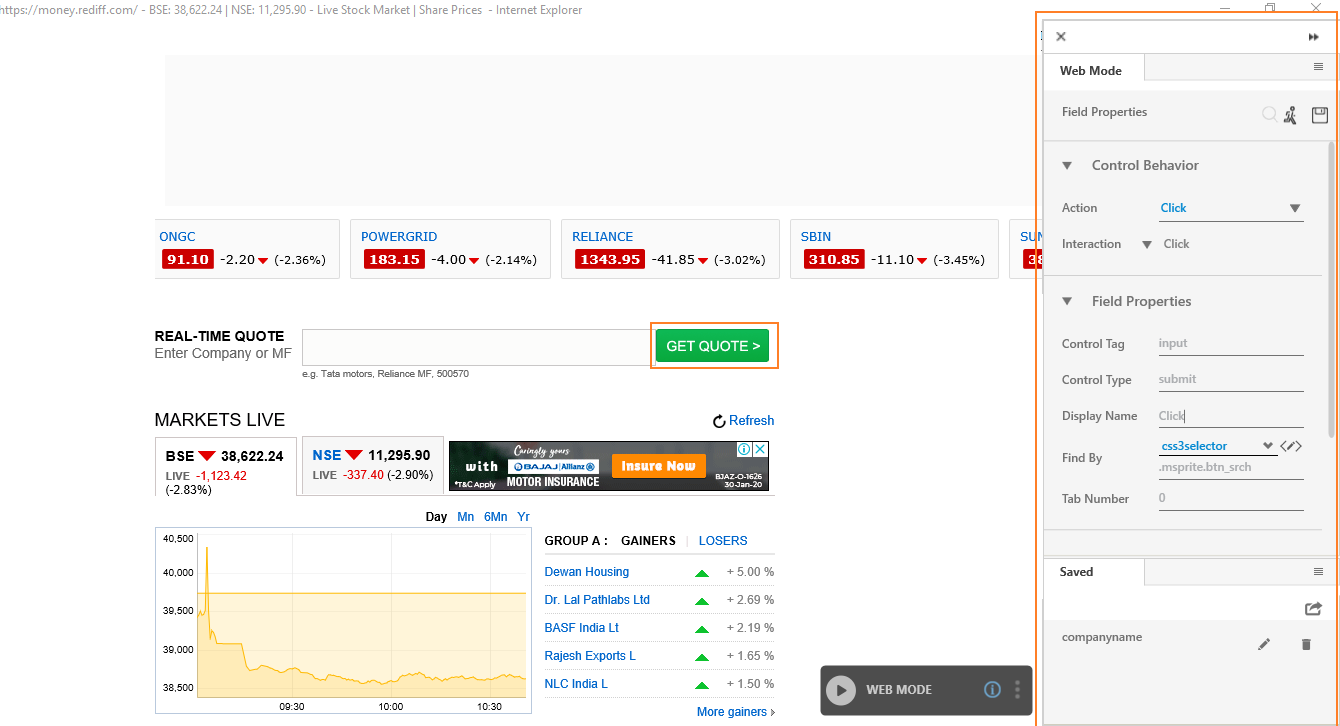Close the Web Mode panel with the X icon
The height and width of the screenshot is (726, 1340).
coord(1061,37)
